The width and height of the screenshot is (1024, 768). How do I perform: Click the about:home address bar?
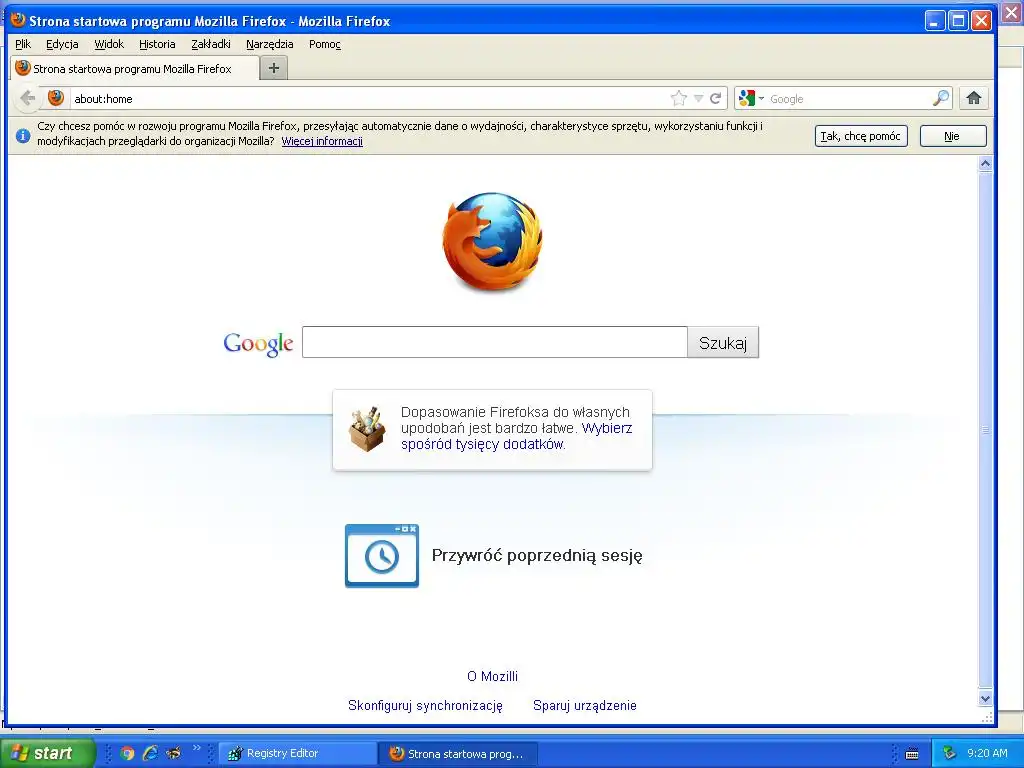(x=369, y=99)
